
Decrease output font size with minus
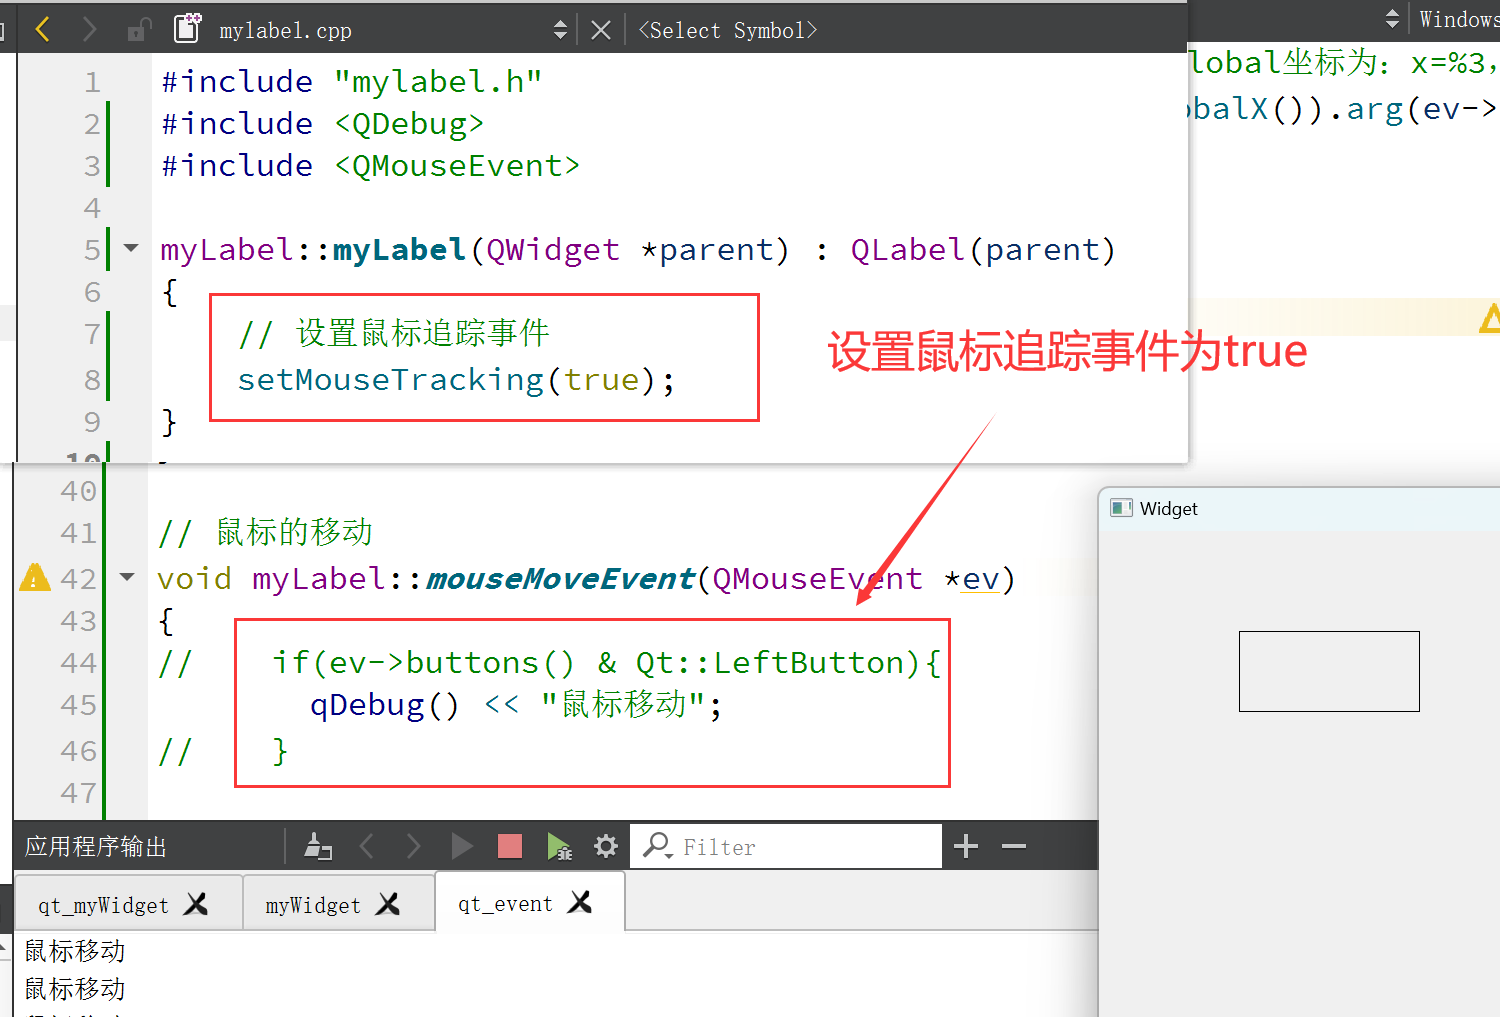click(x=1014, y=847)
